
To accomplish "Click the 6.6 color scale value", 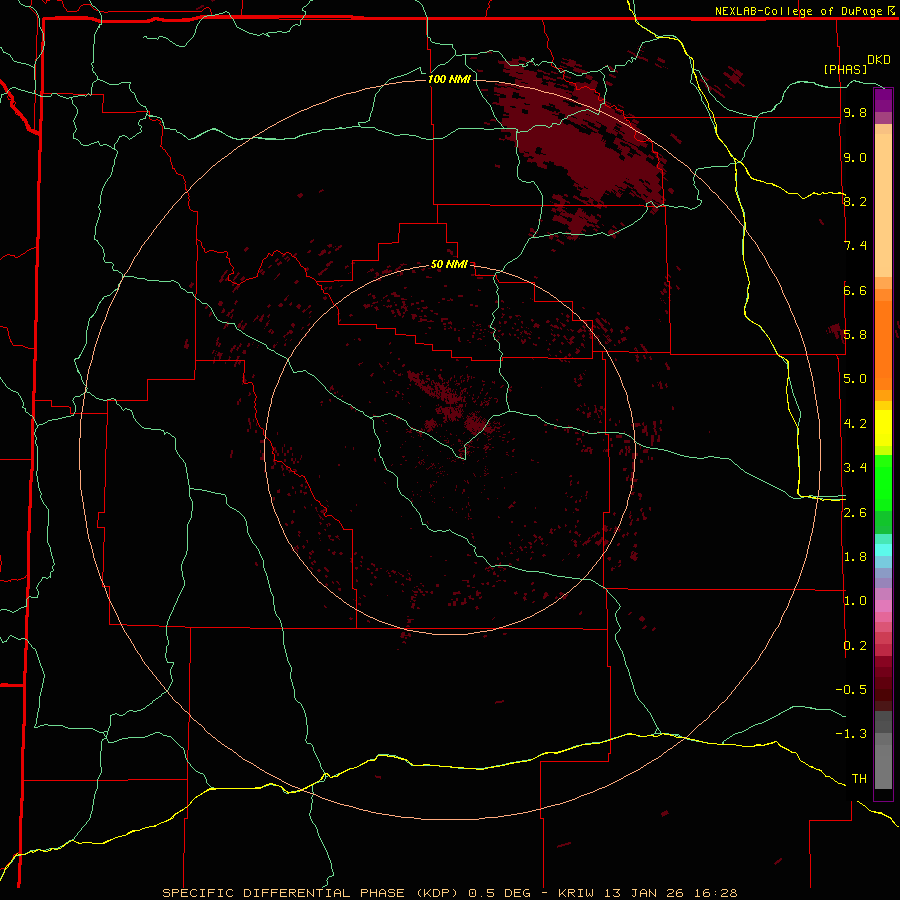I will click(855, 290).
